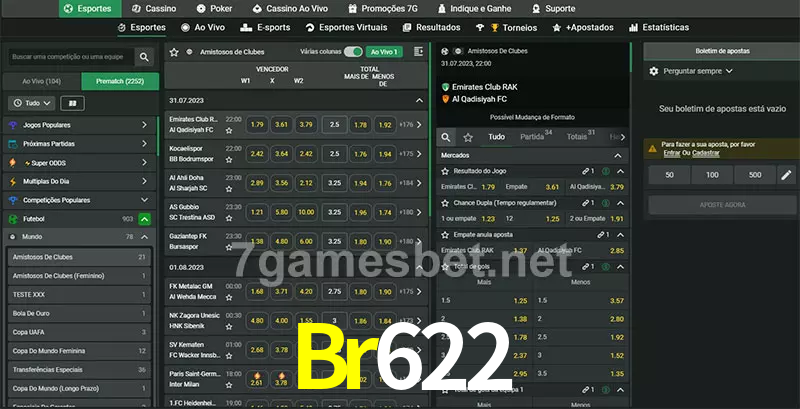Select Amistosos De Clubes (Feminino) competition

[79, 276]
